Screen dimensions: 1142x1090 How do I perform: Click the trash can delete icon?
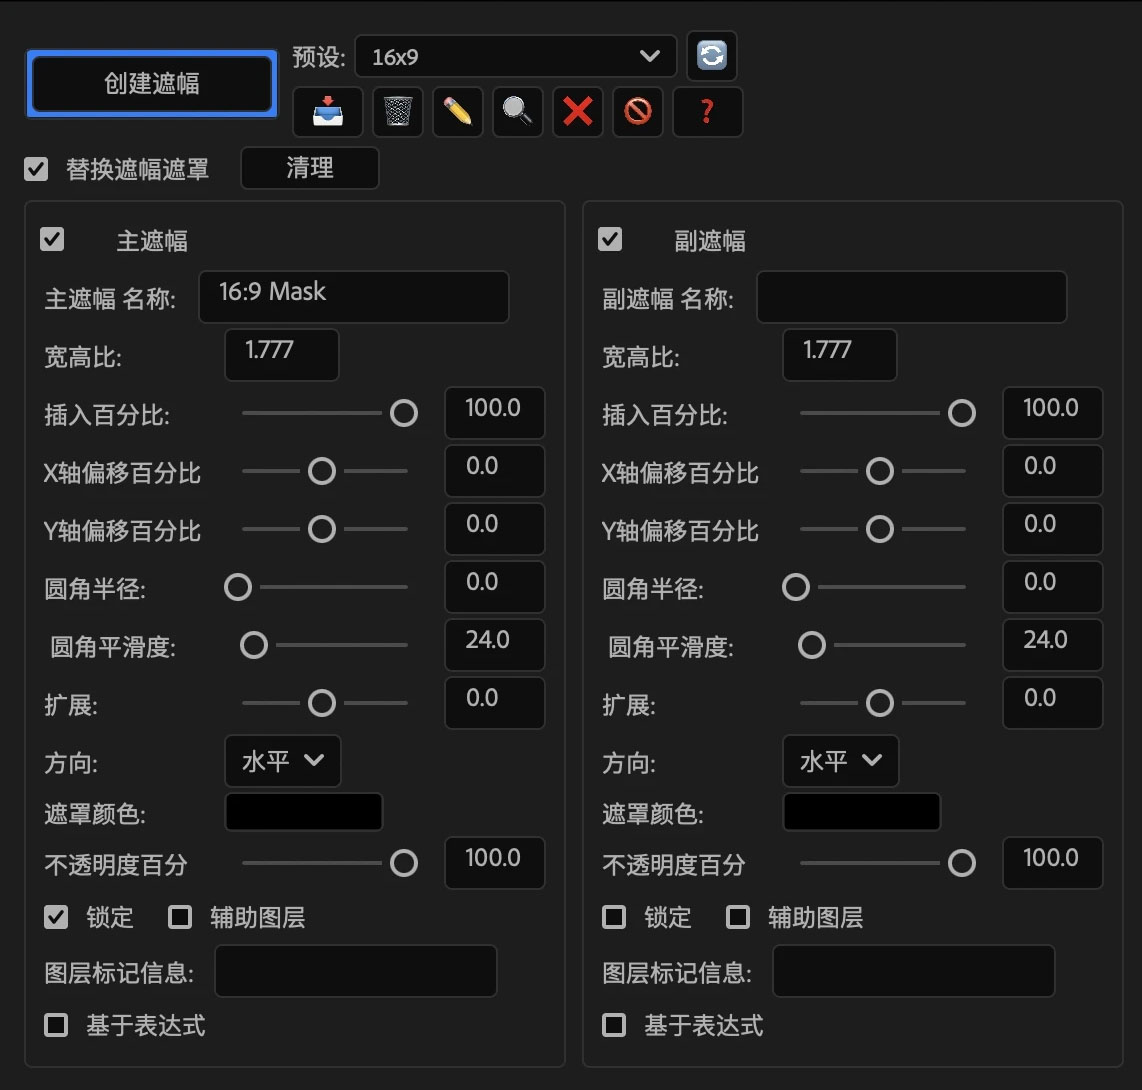tap(397, 111)
